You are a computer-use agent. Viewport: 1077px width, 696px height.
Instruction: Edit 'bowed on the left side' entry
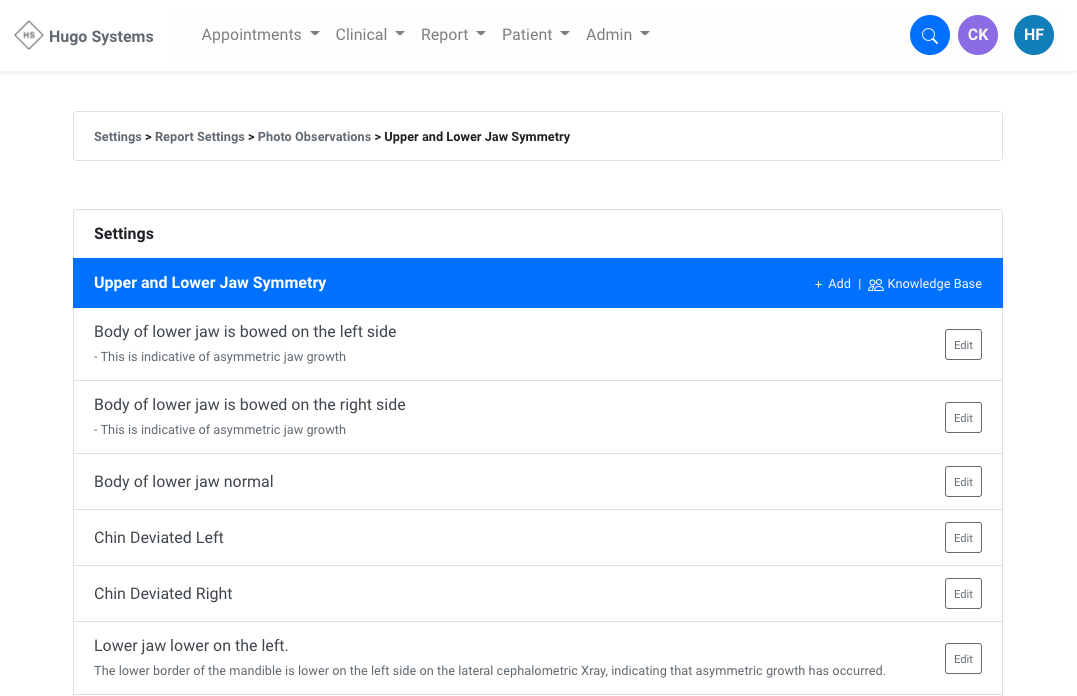pos(963,345)
